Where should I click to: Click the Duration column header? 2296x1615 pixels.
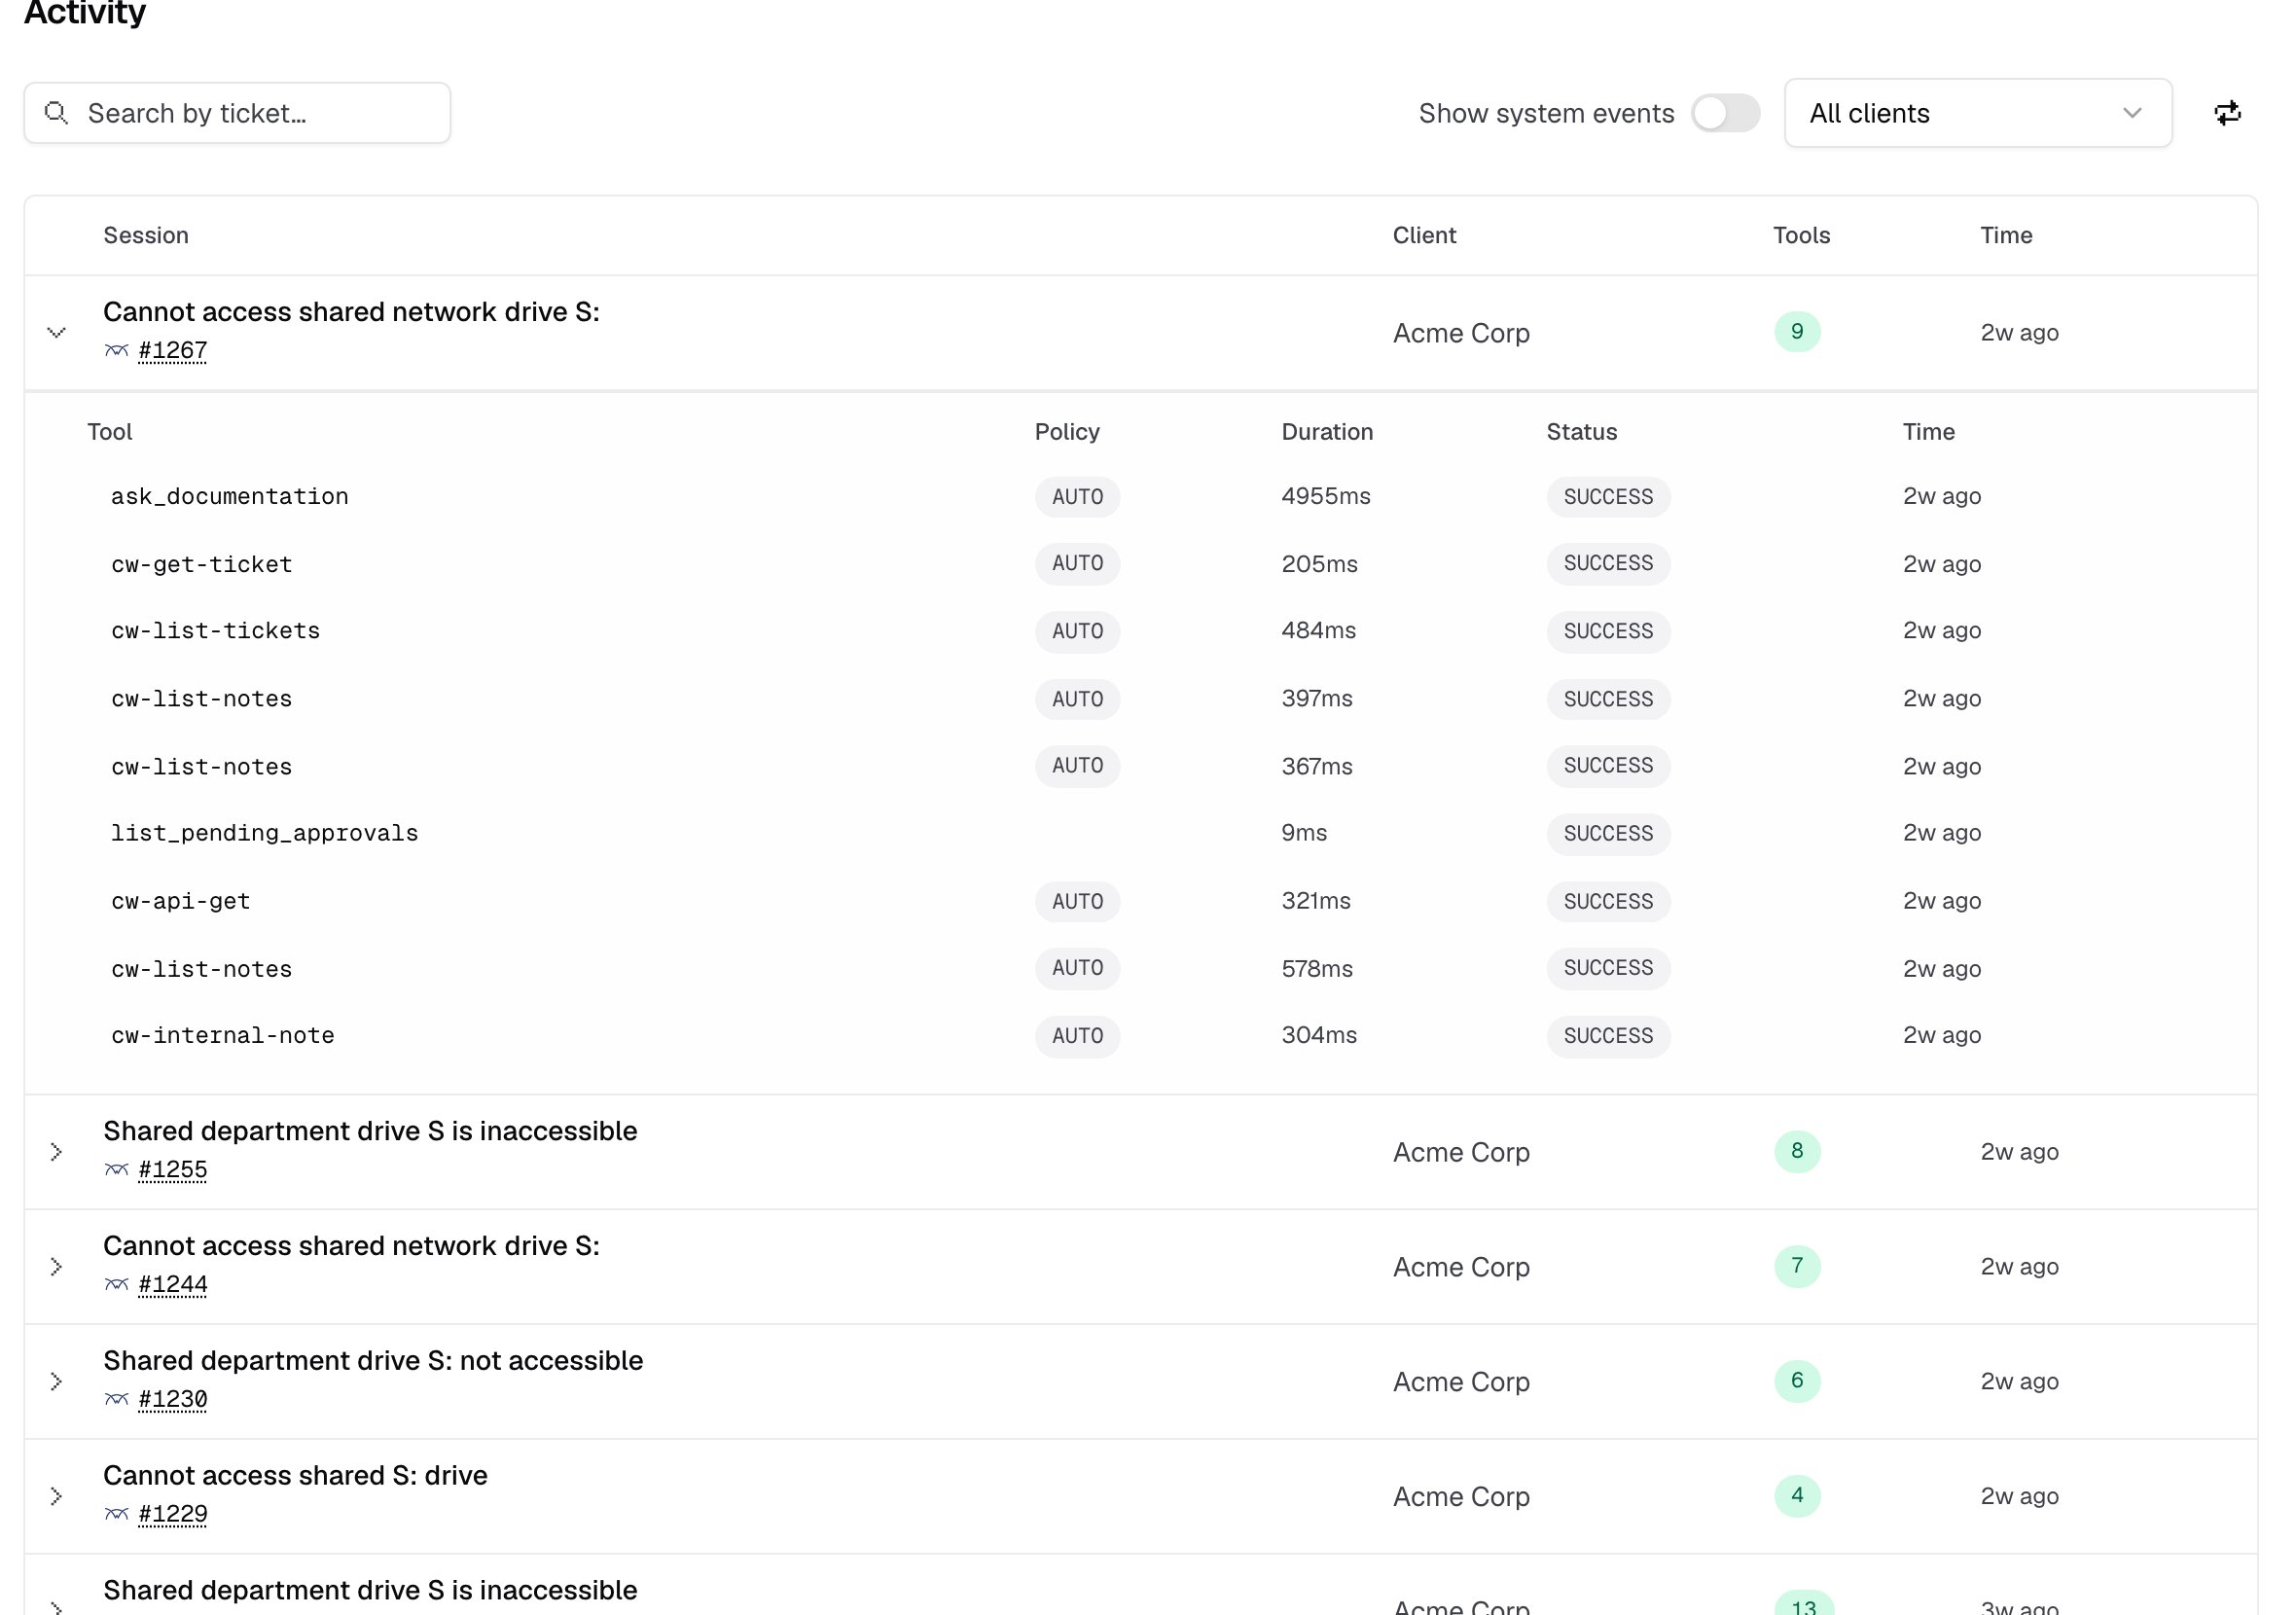click(1327, 432)
